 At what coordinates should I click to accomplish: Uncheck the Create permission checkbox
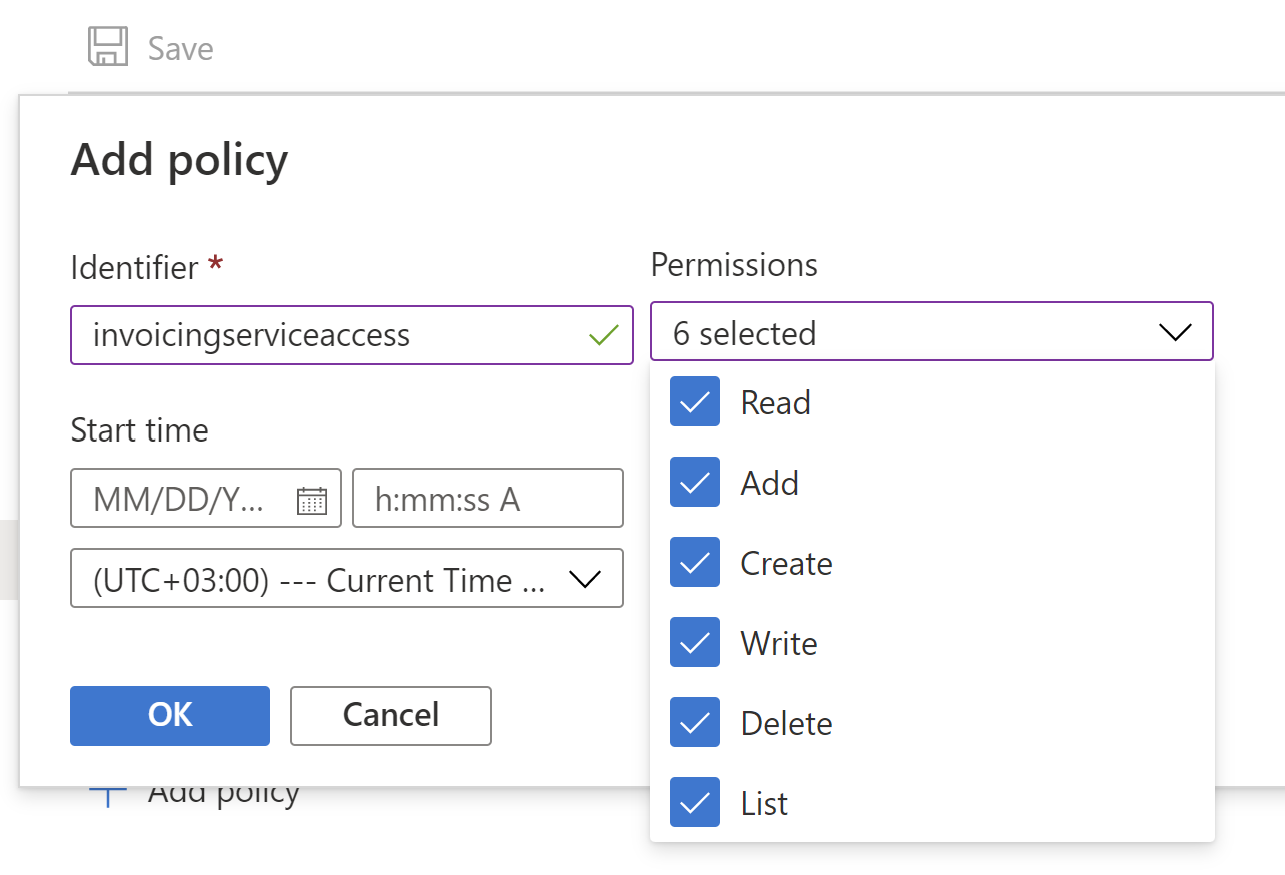pyautogui.click(x=695, y=563)
